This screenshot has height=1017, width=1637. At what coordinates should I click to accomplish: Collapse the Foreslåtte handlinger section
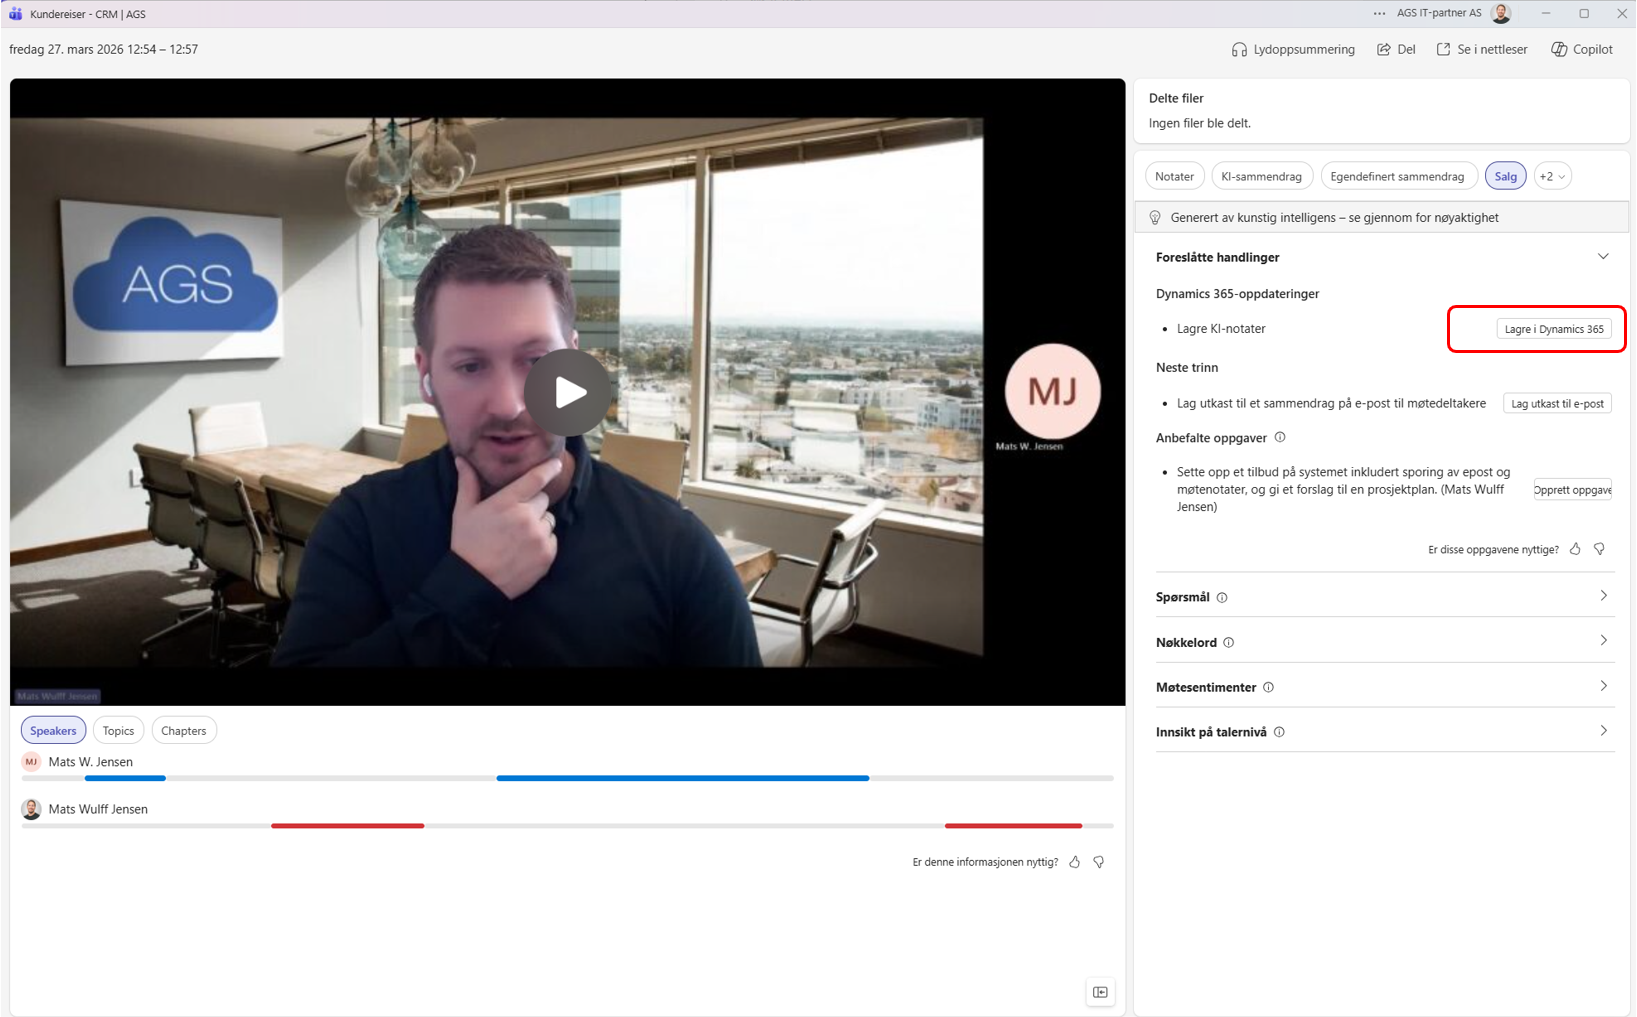click(x=1603, y=257)
